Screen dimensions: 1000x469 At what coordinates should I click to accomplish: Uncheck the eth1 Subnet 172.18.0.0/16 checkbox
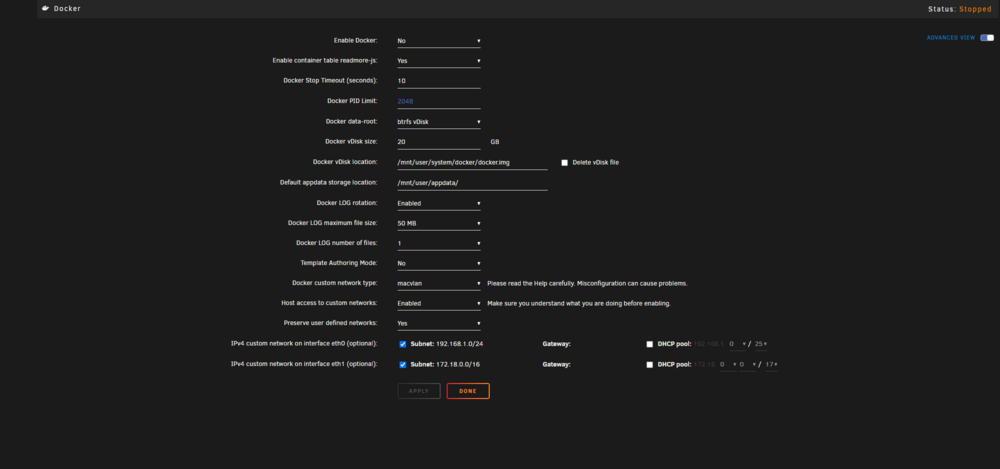coord(403,365)
